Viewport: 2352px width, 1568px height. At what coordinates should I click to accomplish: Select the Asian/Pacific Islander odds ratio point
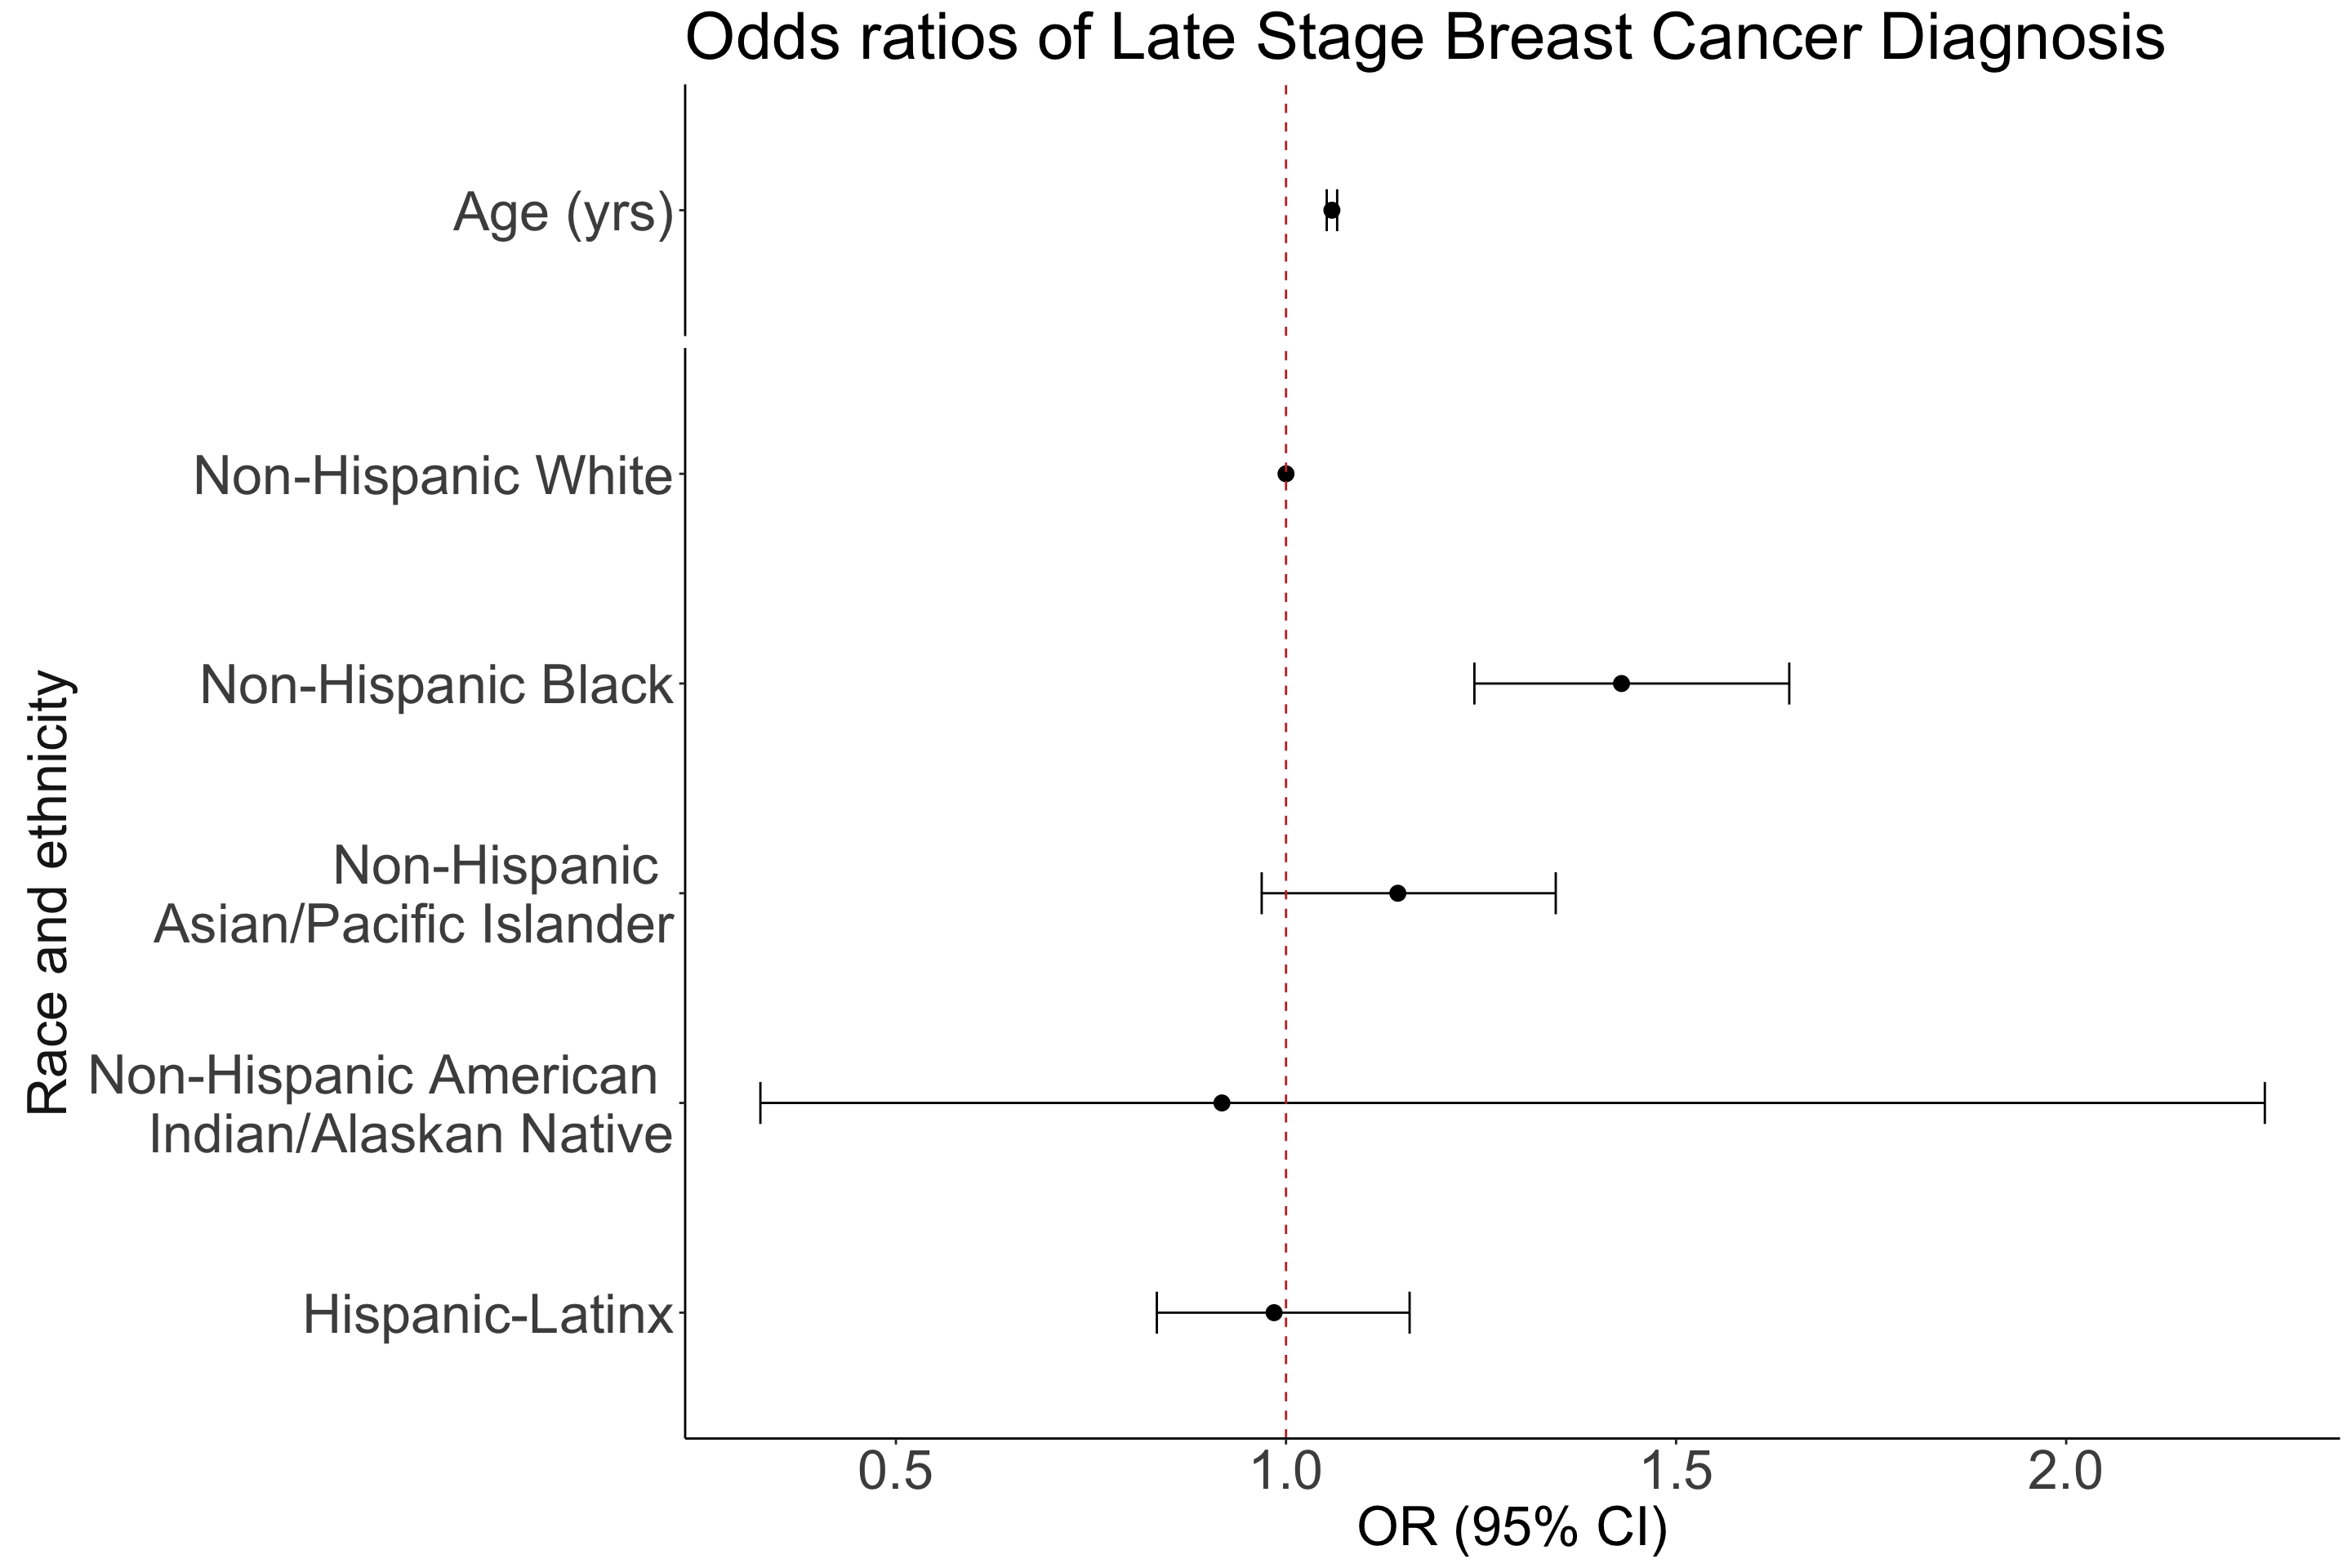[x=1398, y=893]
